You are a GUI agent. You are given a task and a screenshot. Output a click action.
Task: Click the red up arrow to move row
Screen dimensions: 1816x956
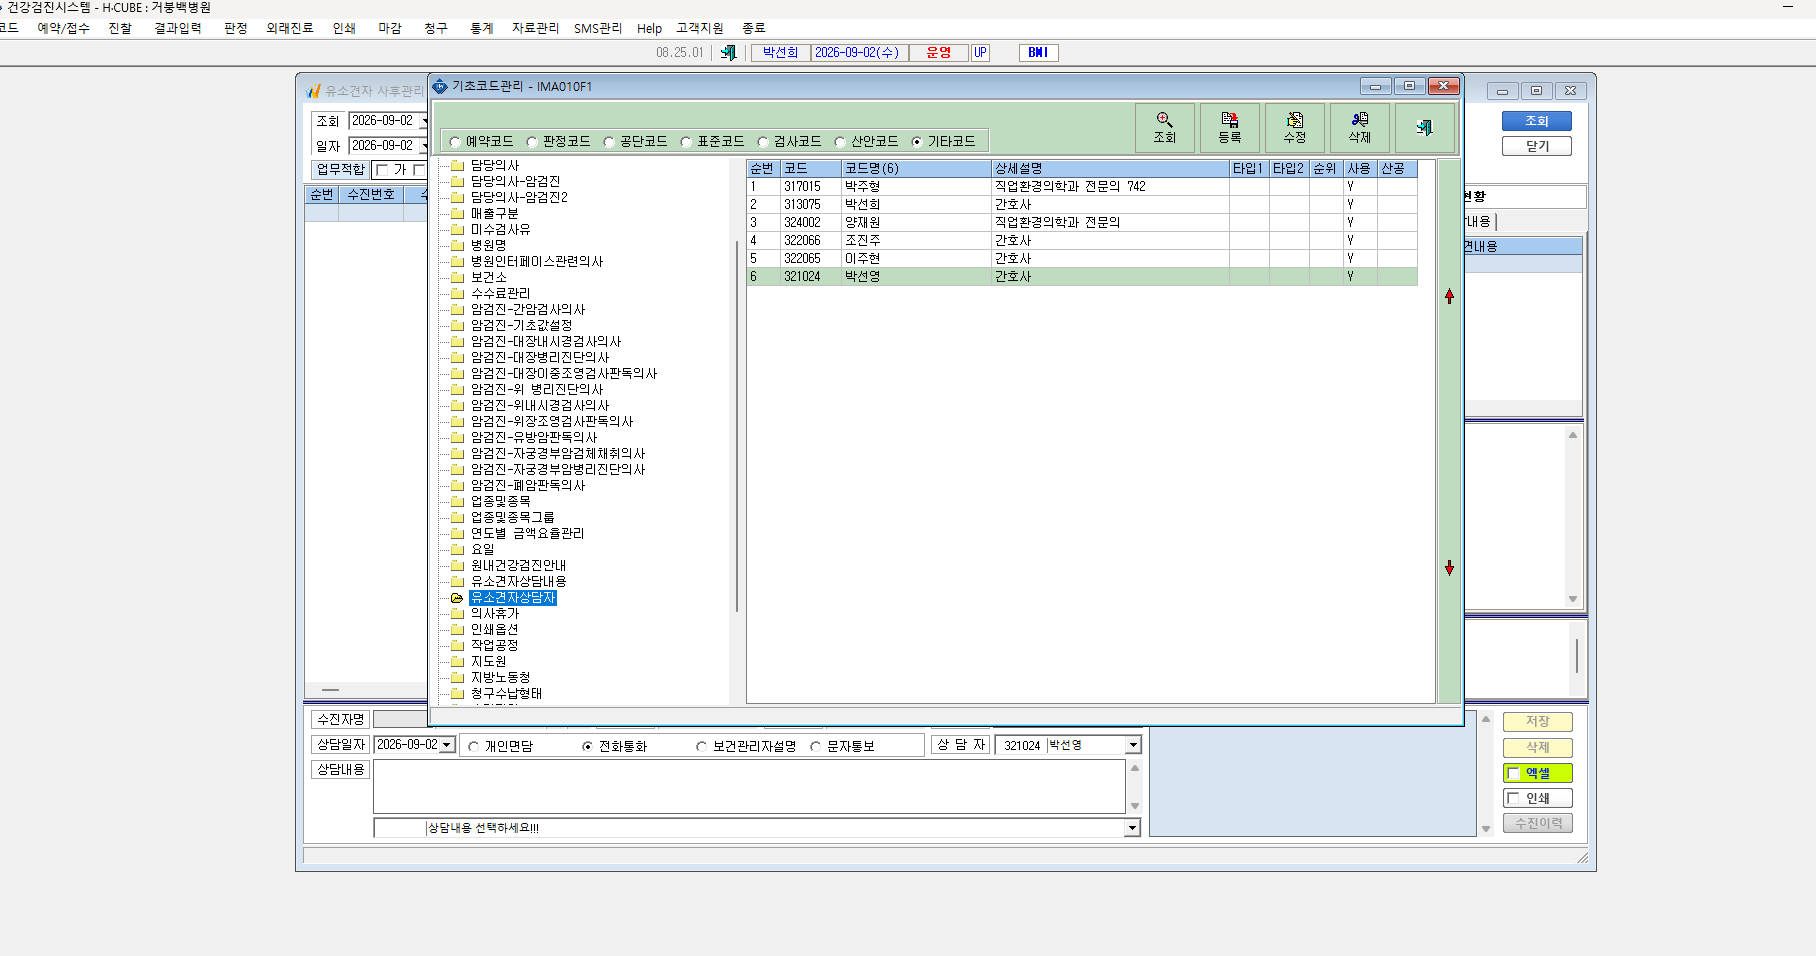click(1449, 296)
